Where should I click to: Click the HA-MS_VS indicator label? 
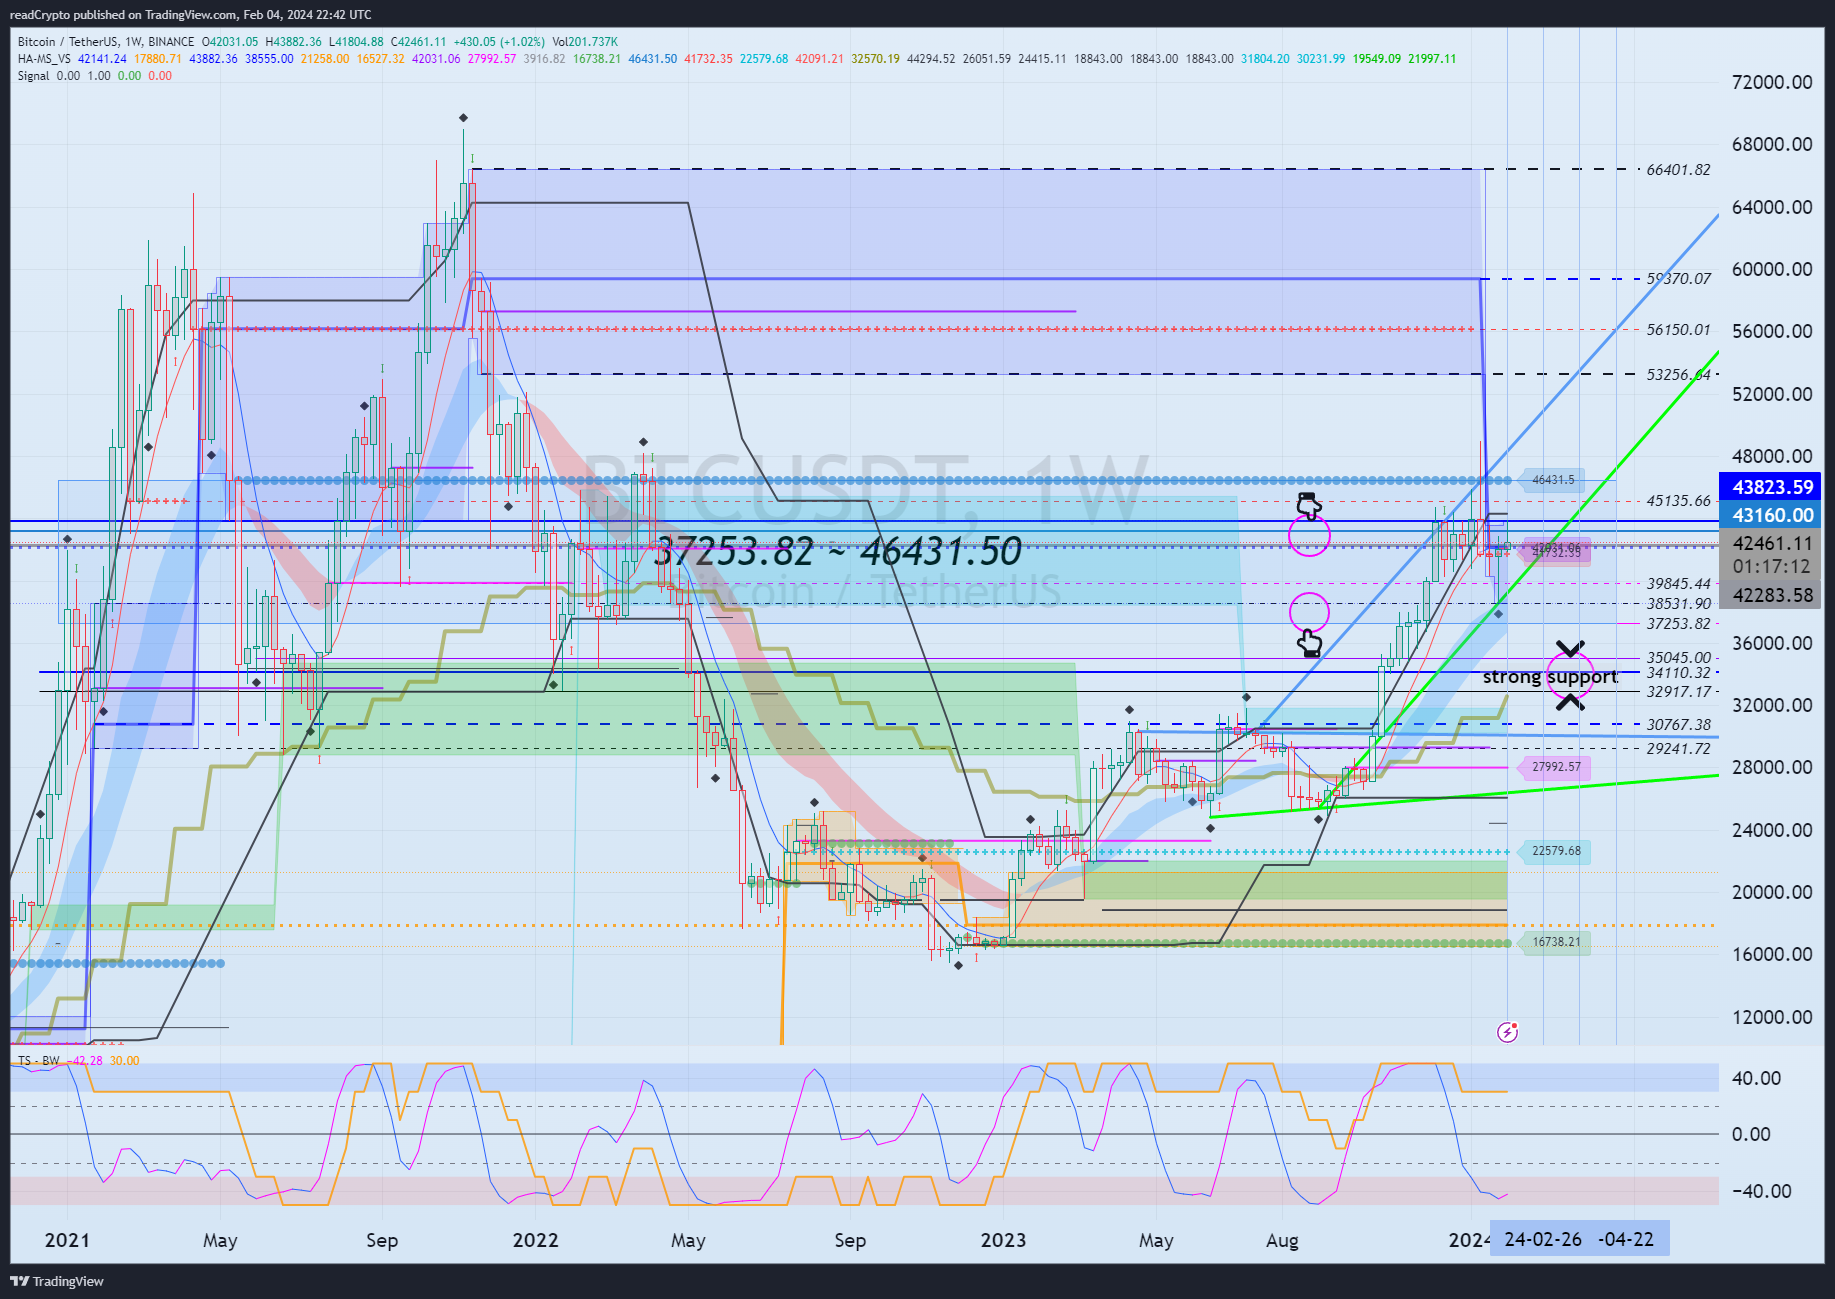pyautogui.click(x=44, y=59)
